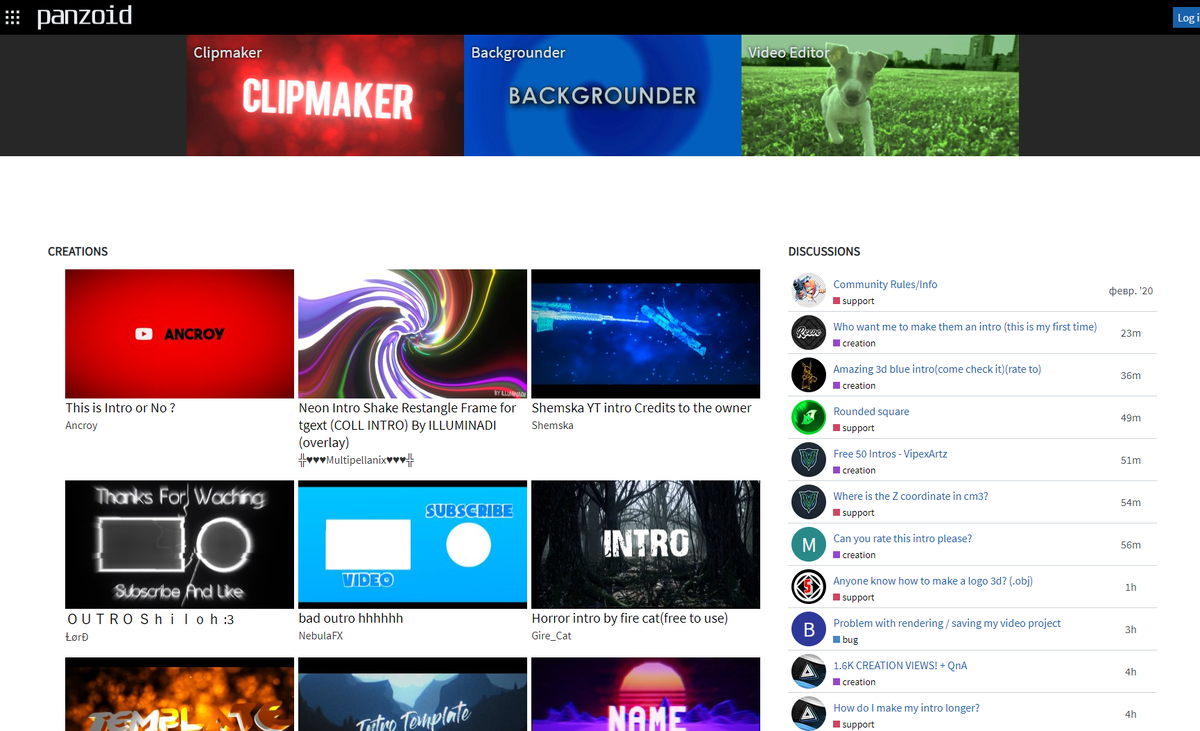Open the CREATIONS section heading
1200x731 pixels.
click(78, 252)
